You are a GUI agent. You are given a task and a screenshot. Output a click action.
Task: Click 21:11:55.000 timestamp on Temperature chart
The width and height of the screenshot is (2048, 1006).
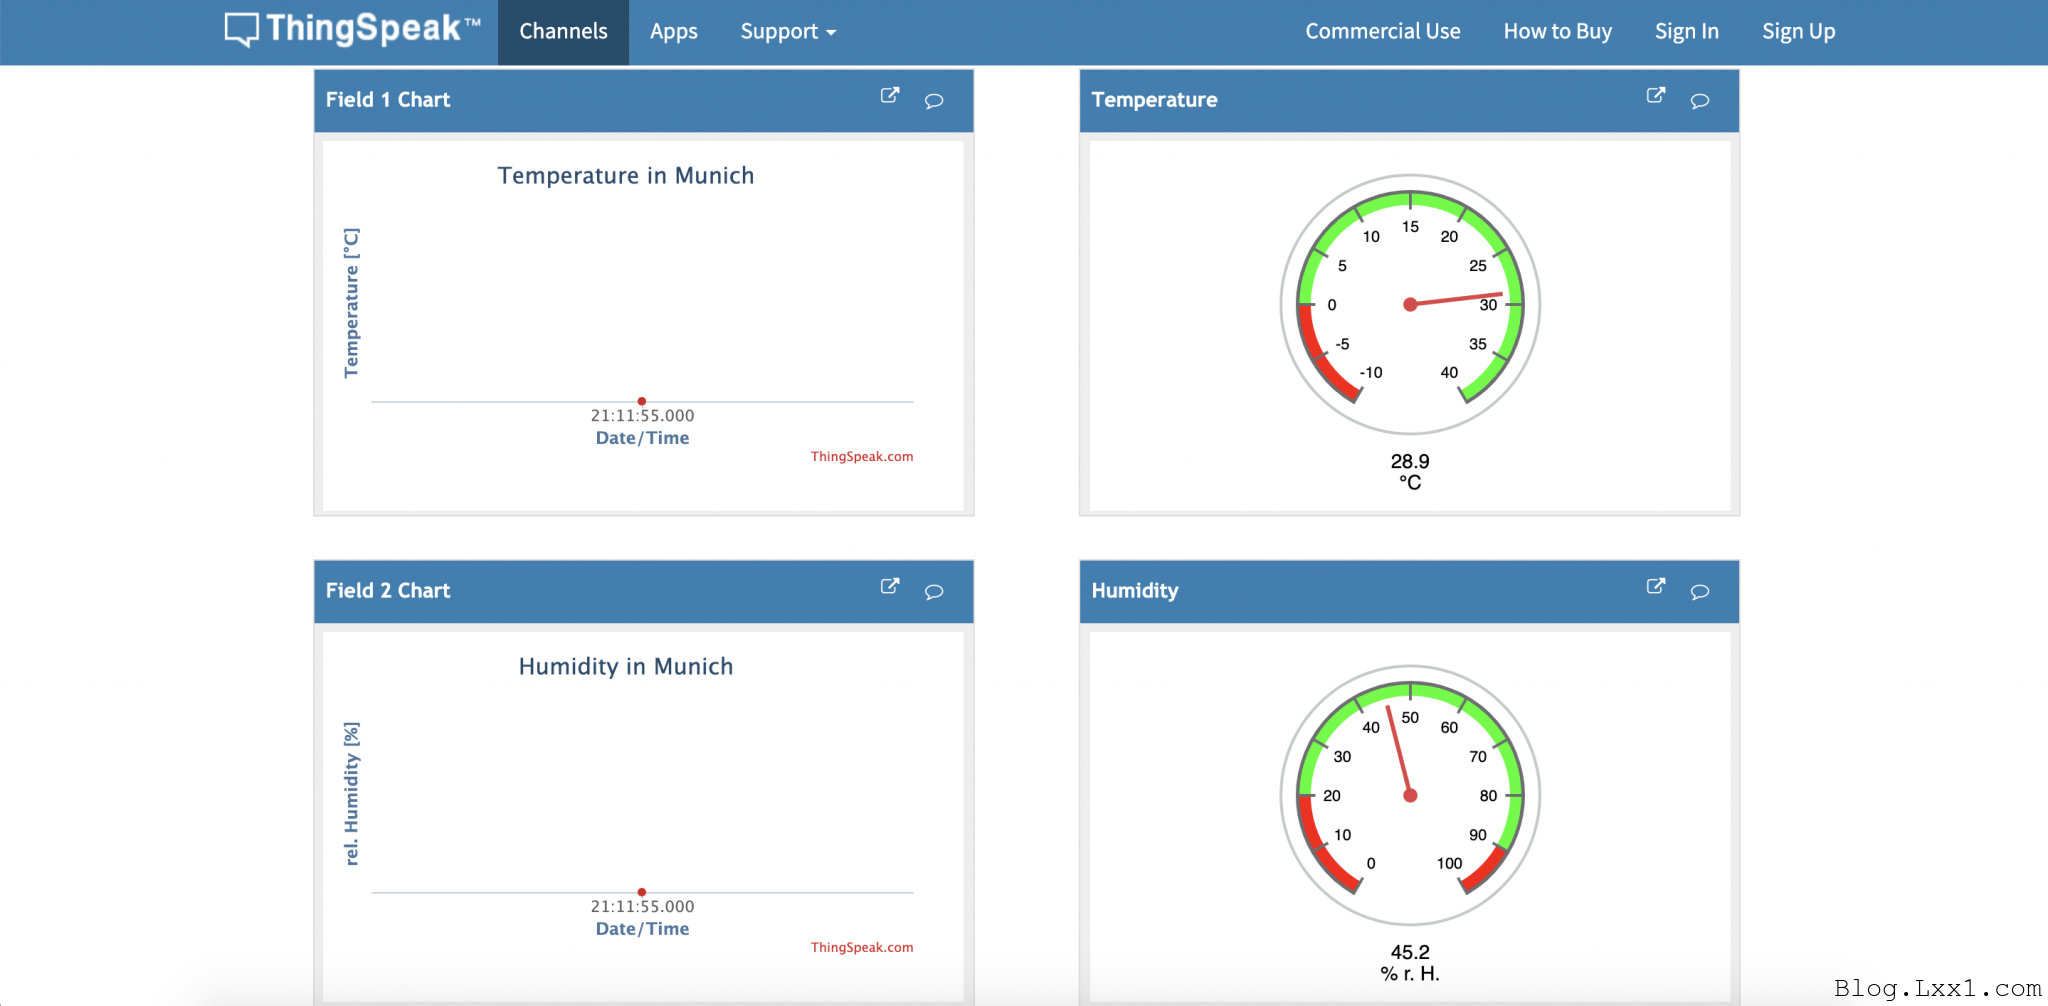(642, 415)
